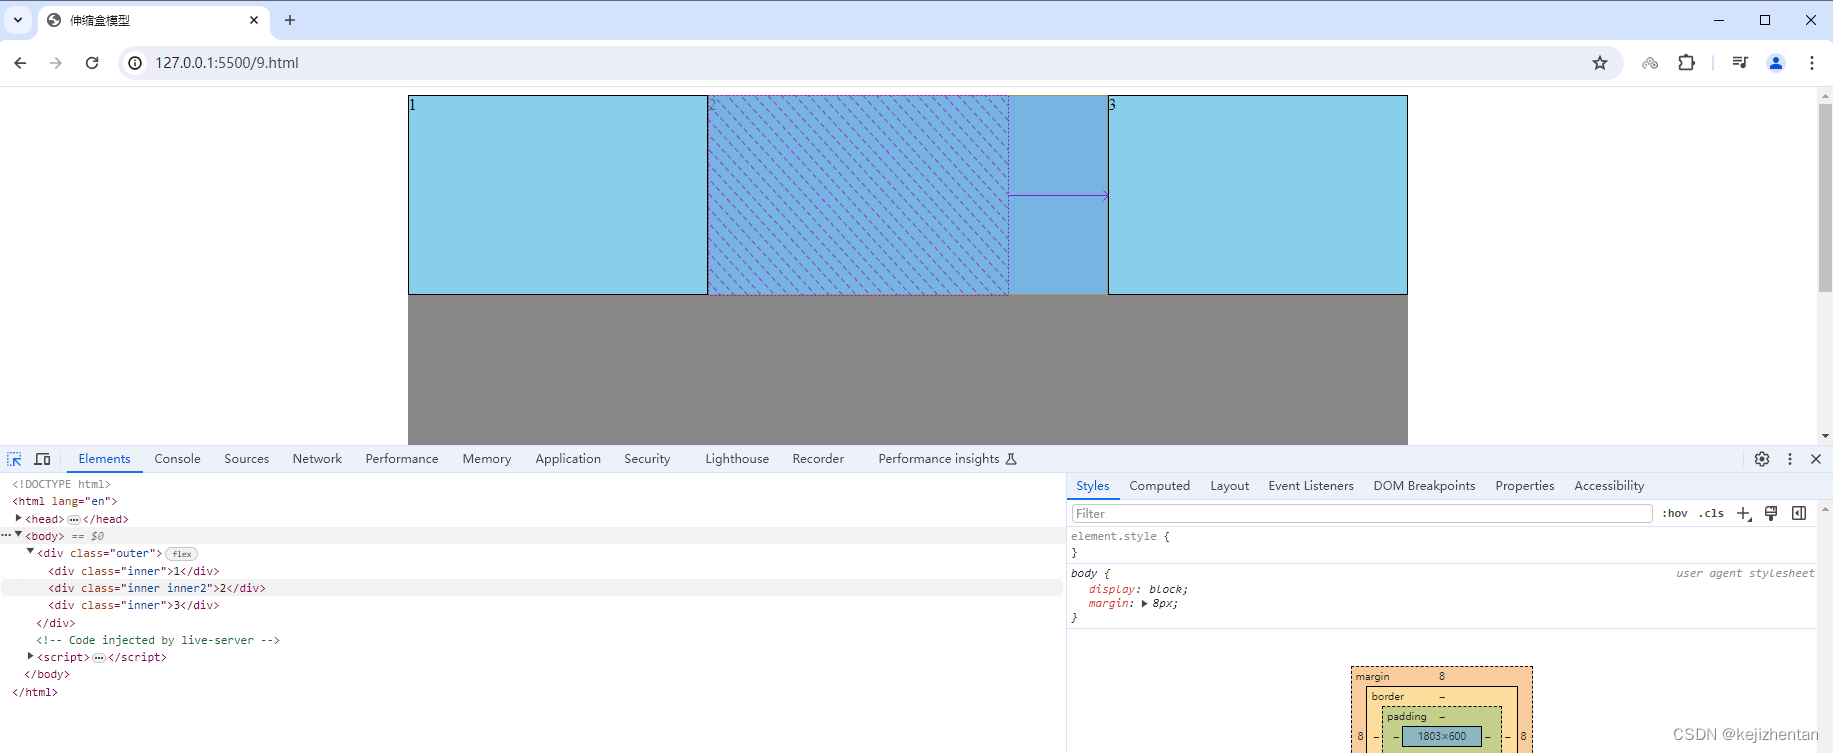The width and height of the screenshot is (1833, 753).
Task: Toggle the flex badge on outer div
Action: pyautogui.click(x=181, y=554)
